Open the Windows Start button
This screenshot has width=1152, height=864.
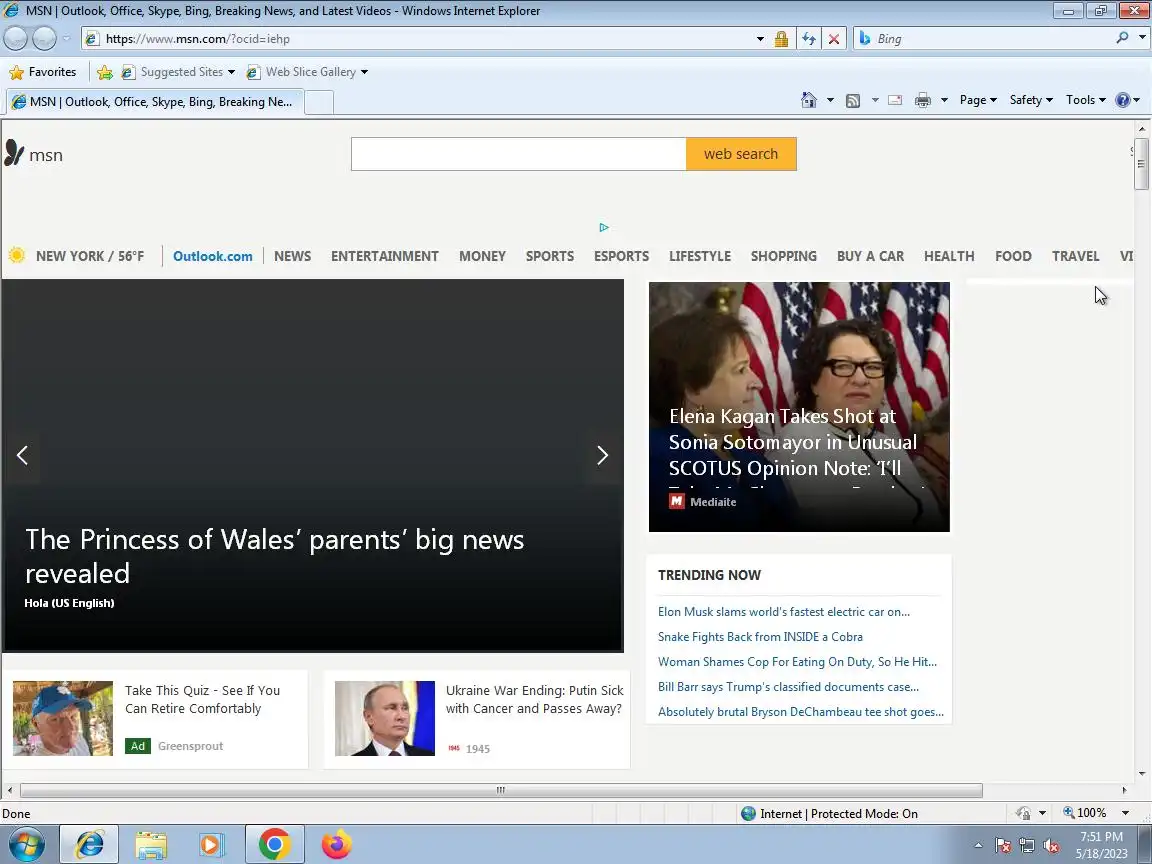[x=26, y=845]
